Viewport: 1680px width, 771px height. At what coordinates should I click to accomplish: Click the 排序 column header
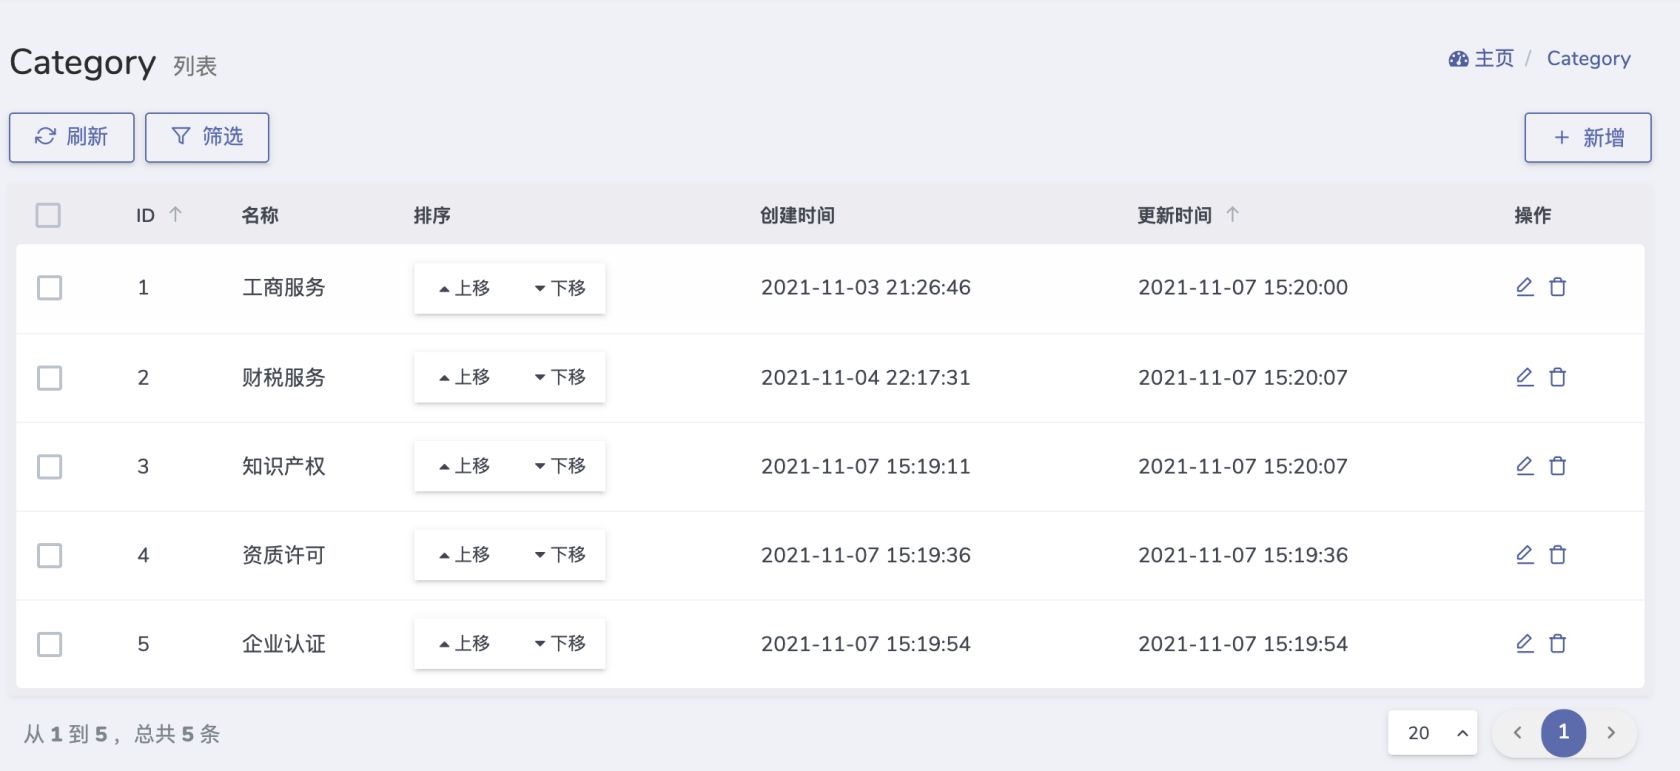pos(432,215)
